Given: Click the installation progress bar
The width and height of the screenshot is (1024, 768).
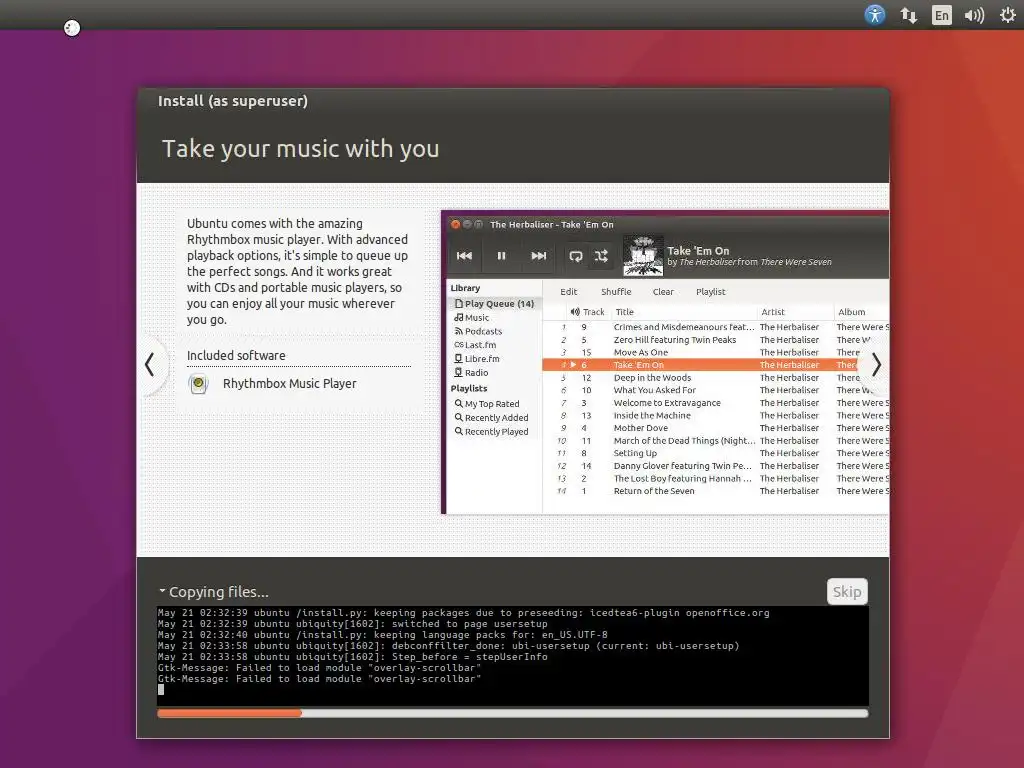Looking at the screenshot, I should click(x=513, y=713).
